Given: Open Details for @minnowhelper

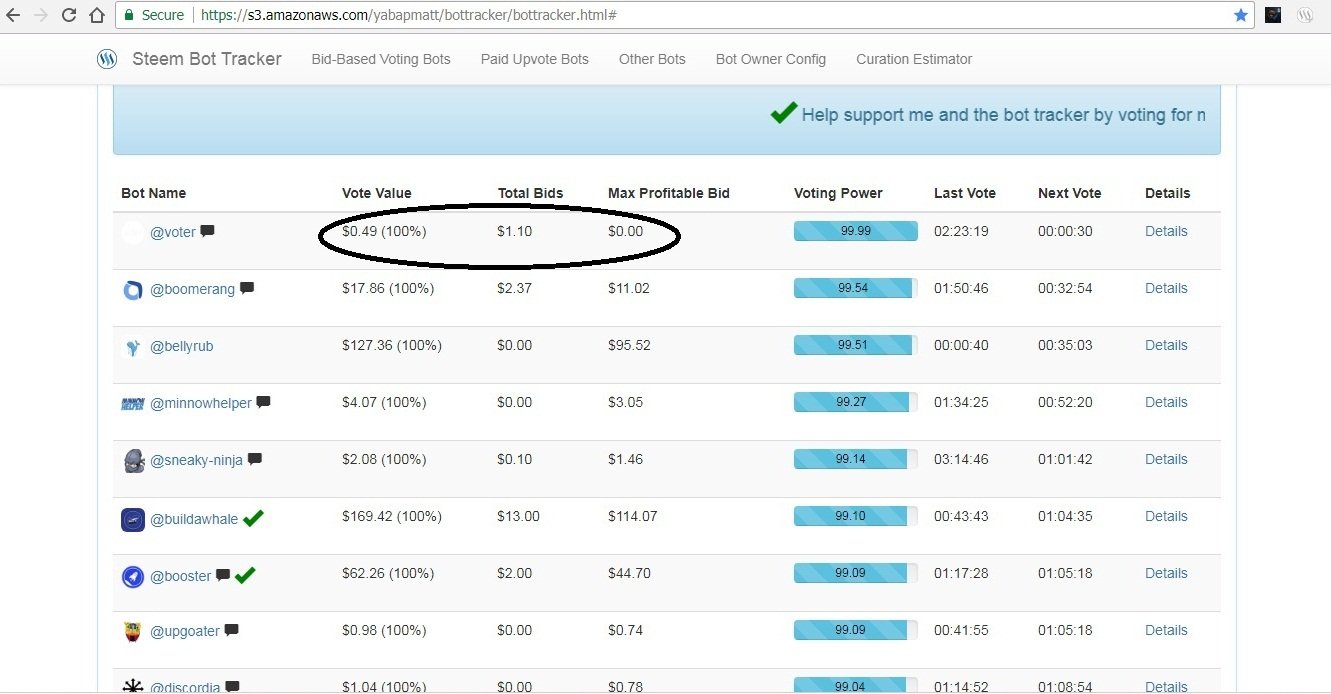Looking at the screenshot, I should pos(1166,402).
